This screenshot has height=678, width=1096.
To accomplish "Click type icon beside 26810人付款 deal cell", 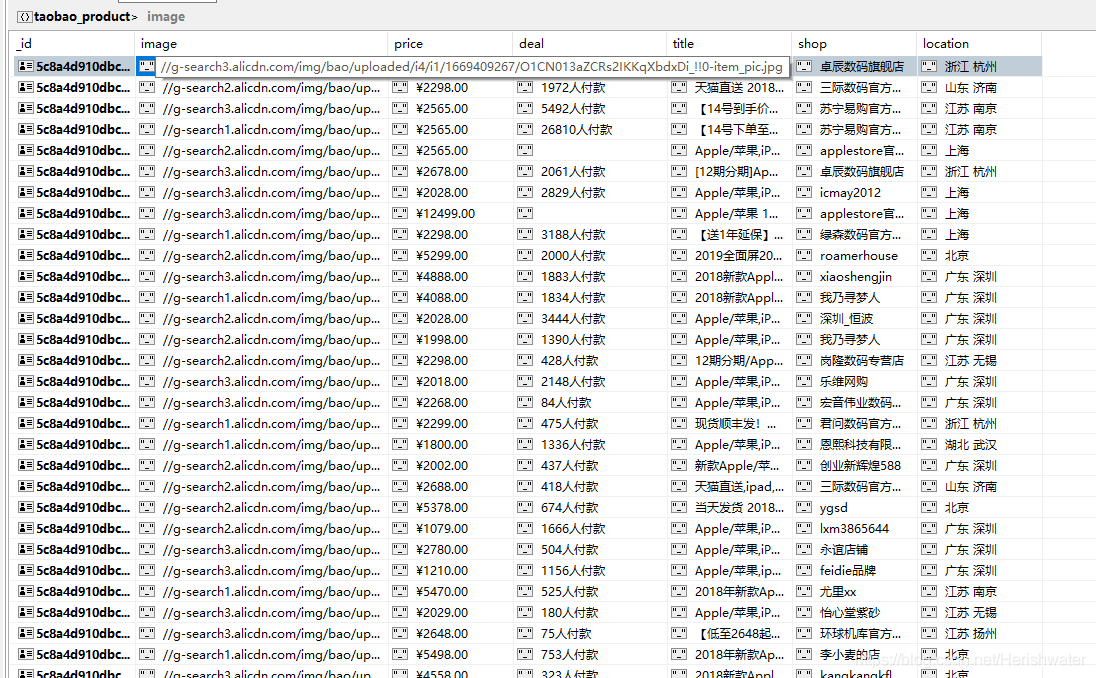I will tap(525, 129).
